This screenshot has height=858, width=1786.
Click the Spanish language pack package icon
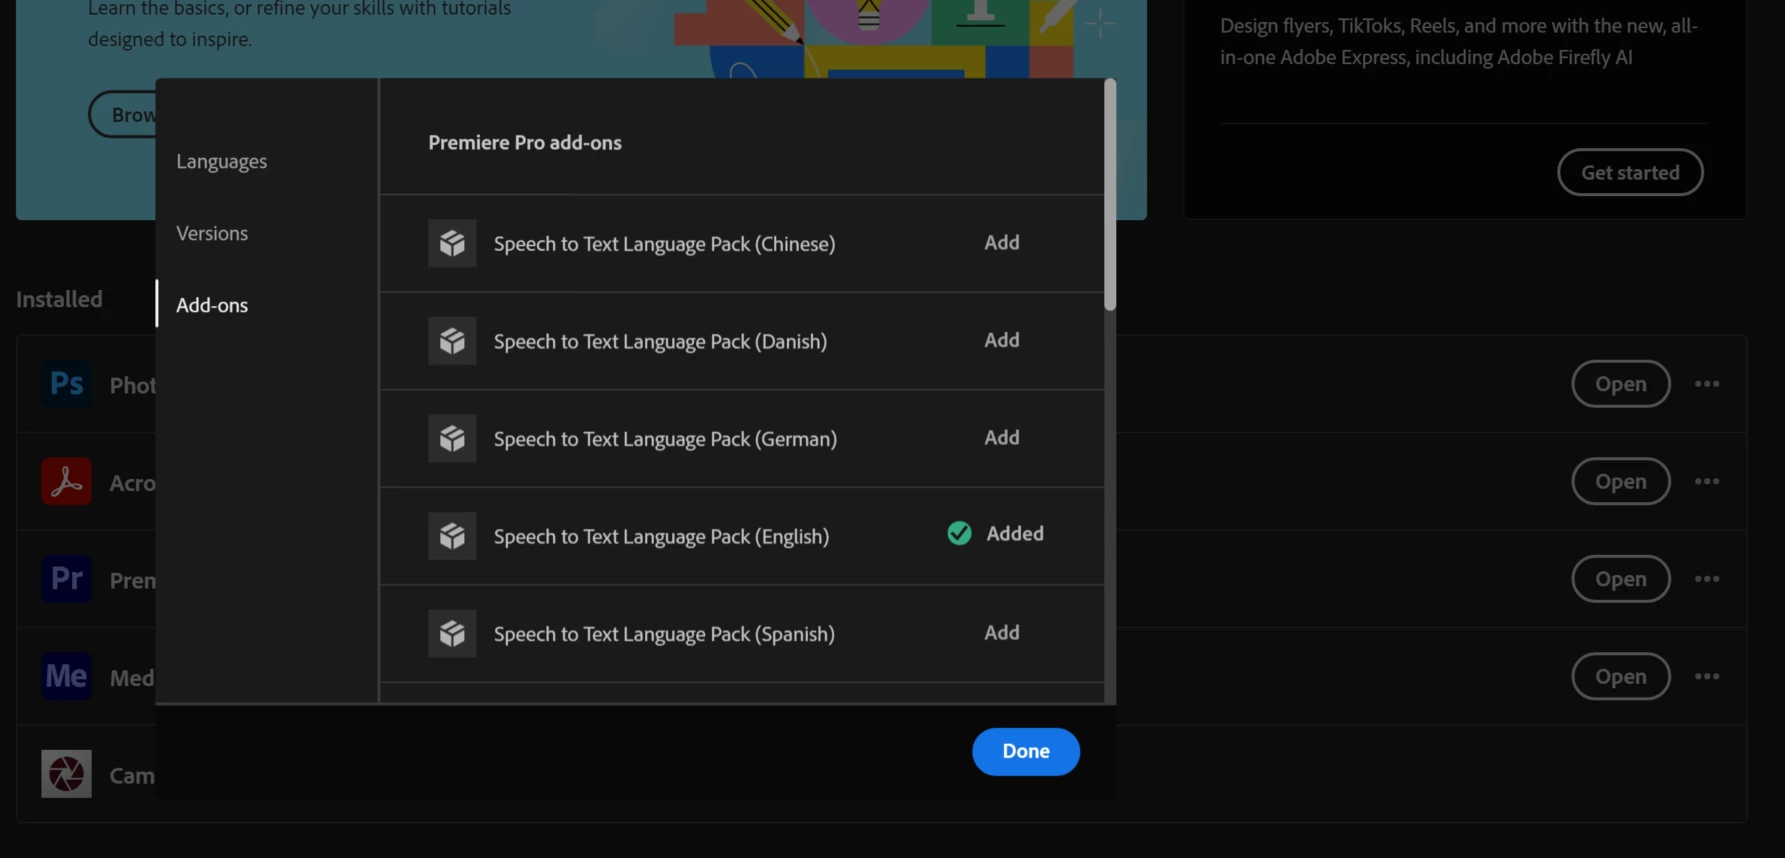pos(452,633)
